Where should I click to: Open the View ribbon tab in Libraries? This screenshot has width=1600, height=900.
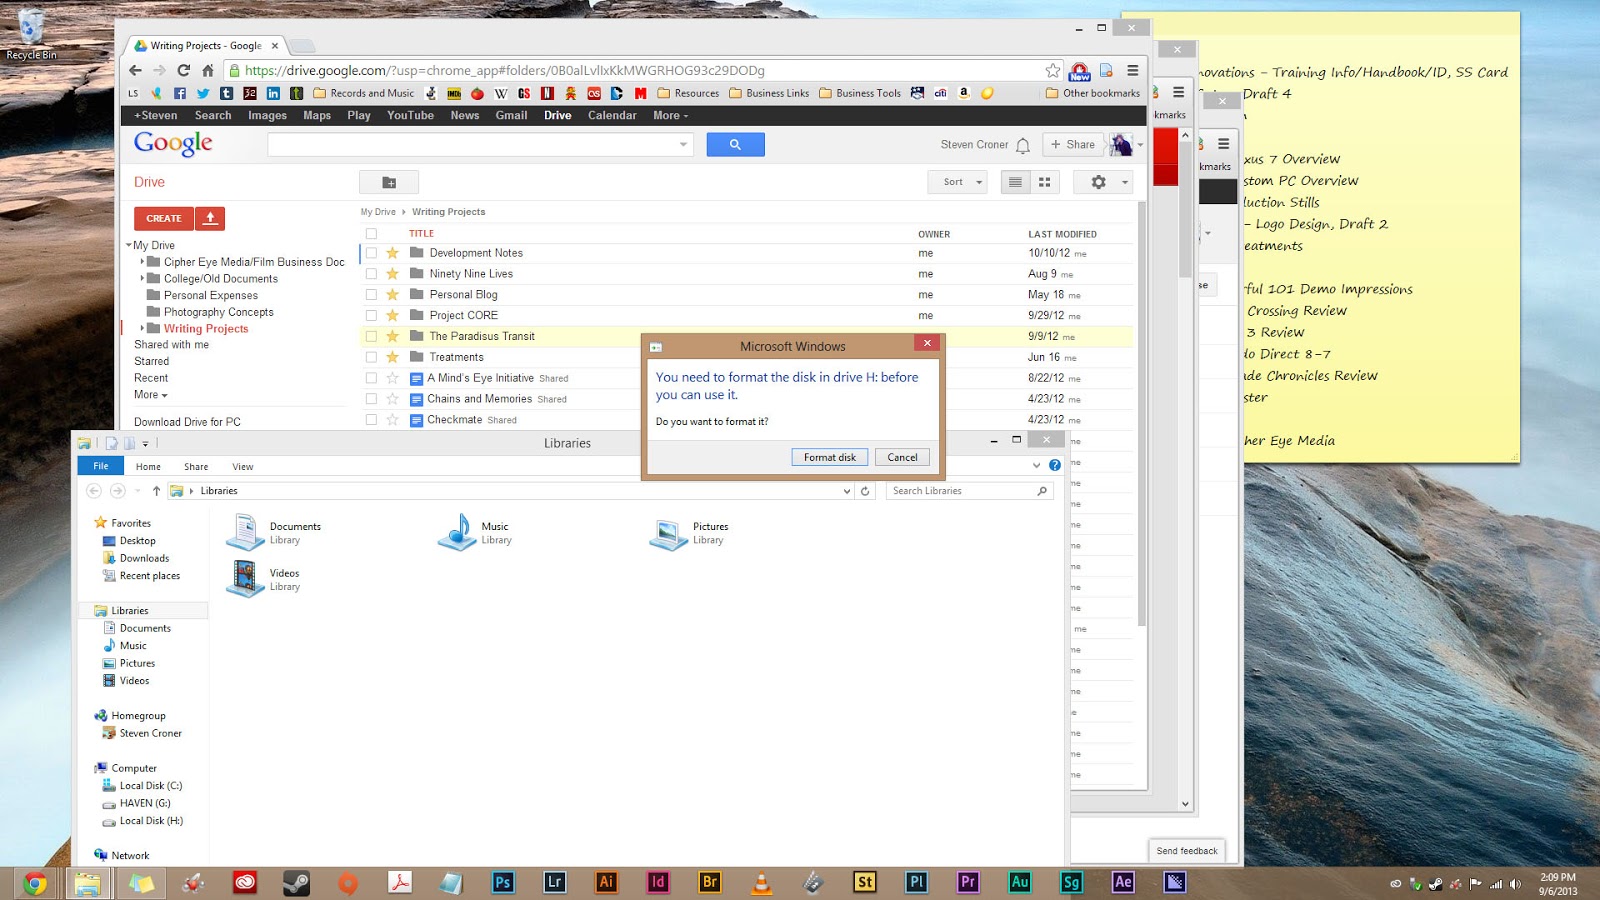coord(242,467)
